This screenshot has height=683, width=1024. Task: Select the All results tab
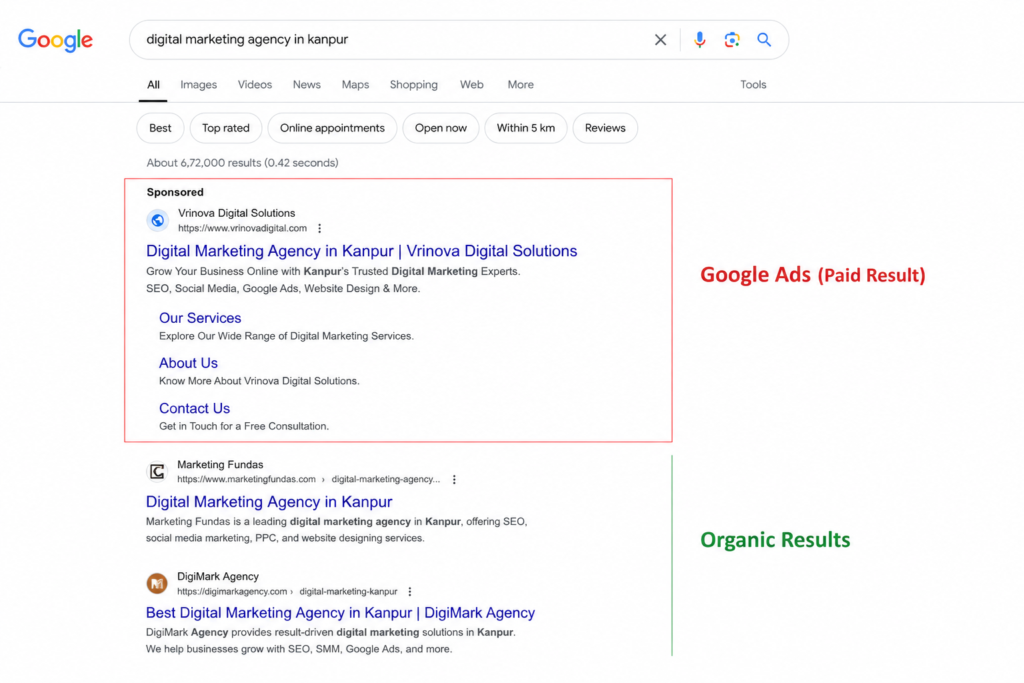tap(153, 85)
